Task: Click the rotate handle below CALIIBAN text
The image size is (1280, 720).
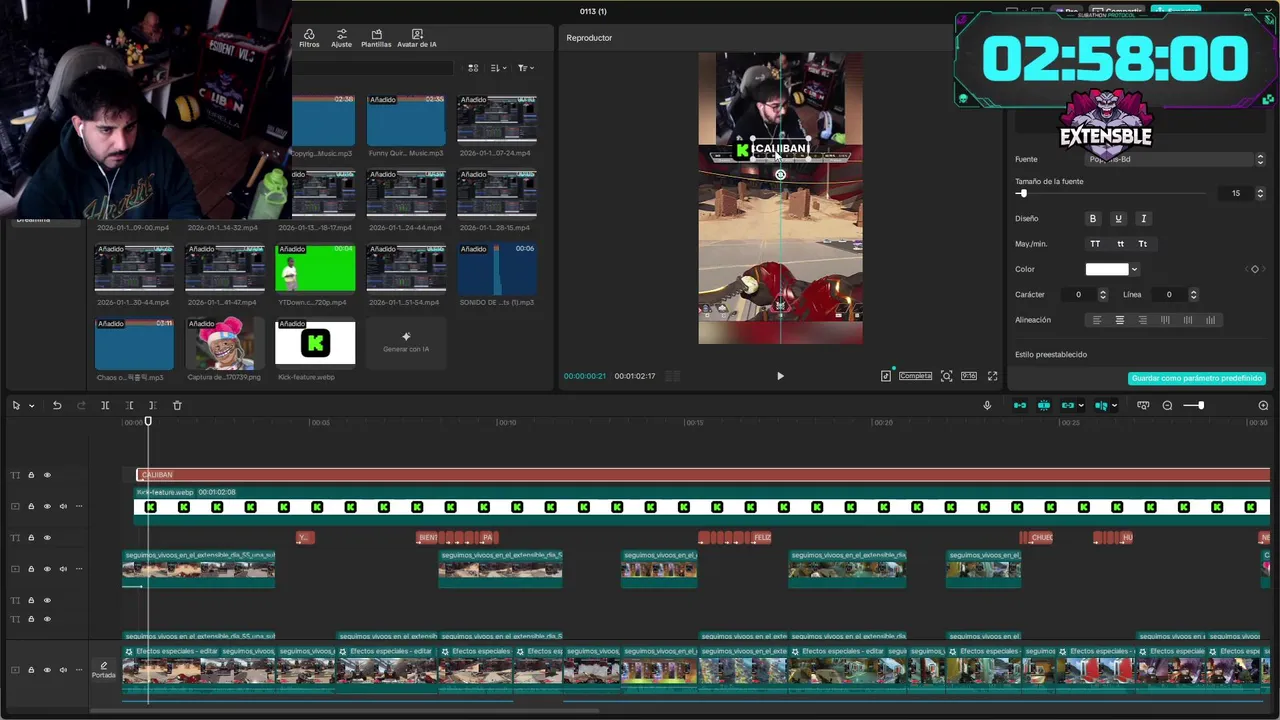Action: point(780,175)
